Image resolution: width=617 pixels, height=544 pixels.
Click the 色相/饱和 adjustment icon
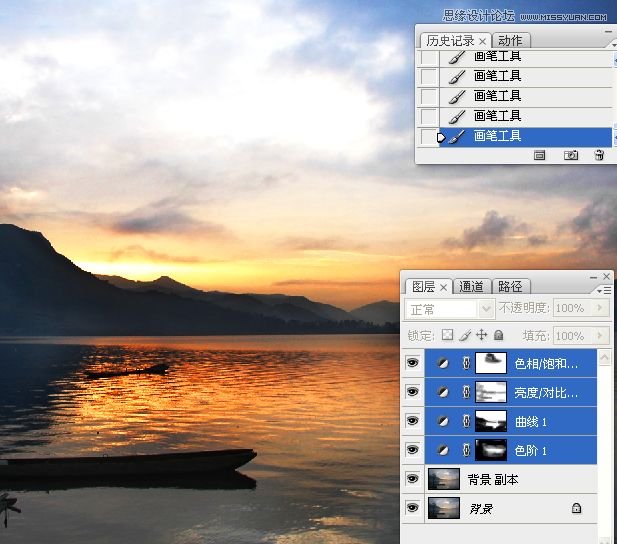[443, 363]
